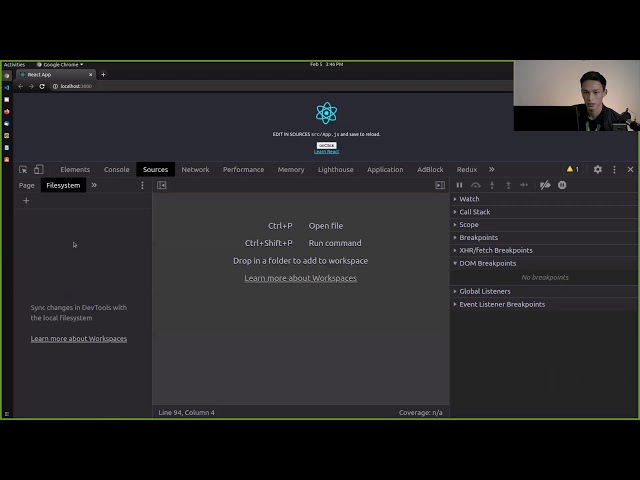Step out of current function icon

click(x=508, y=185)
